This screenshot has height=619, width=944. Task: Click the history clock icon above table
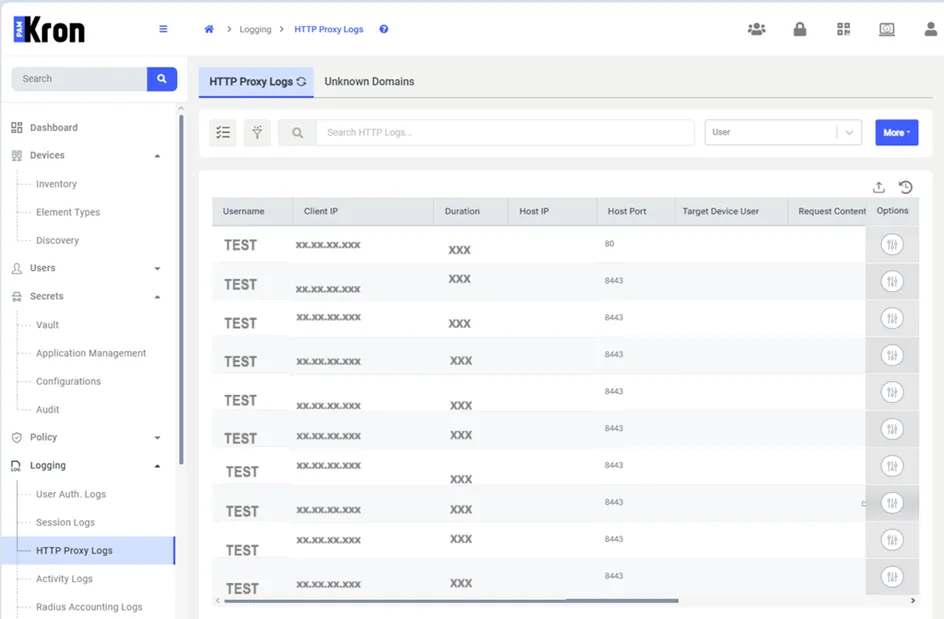(x=905, y=187)
